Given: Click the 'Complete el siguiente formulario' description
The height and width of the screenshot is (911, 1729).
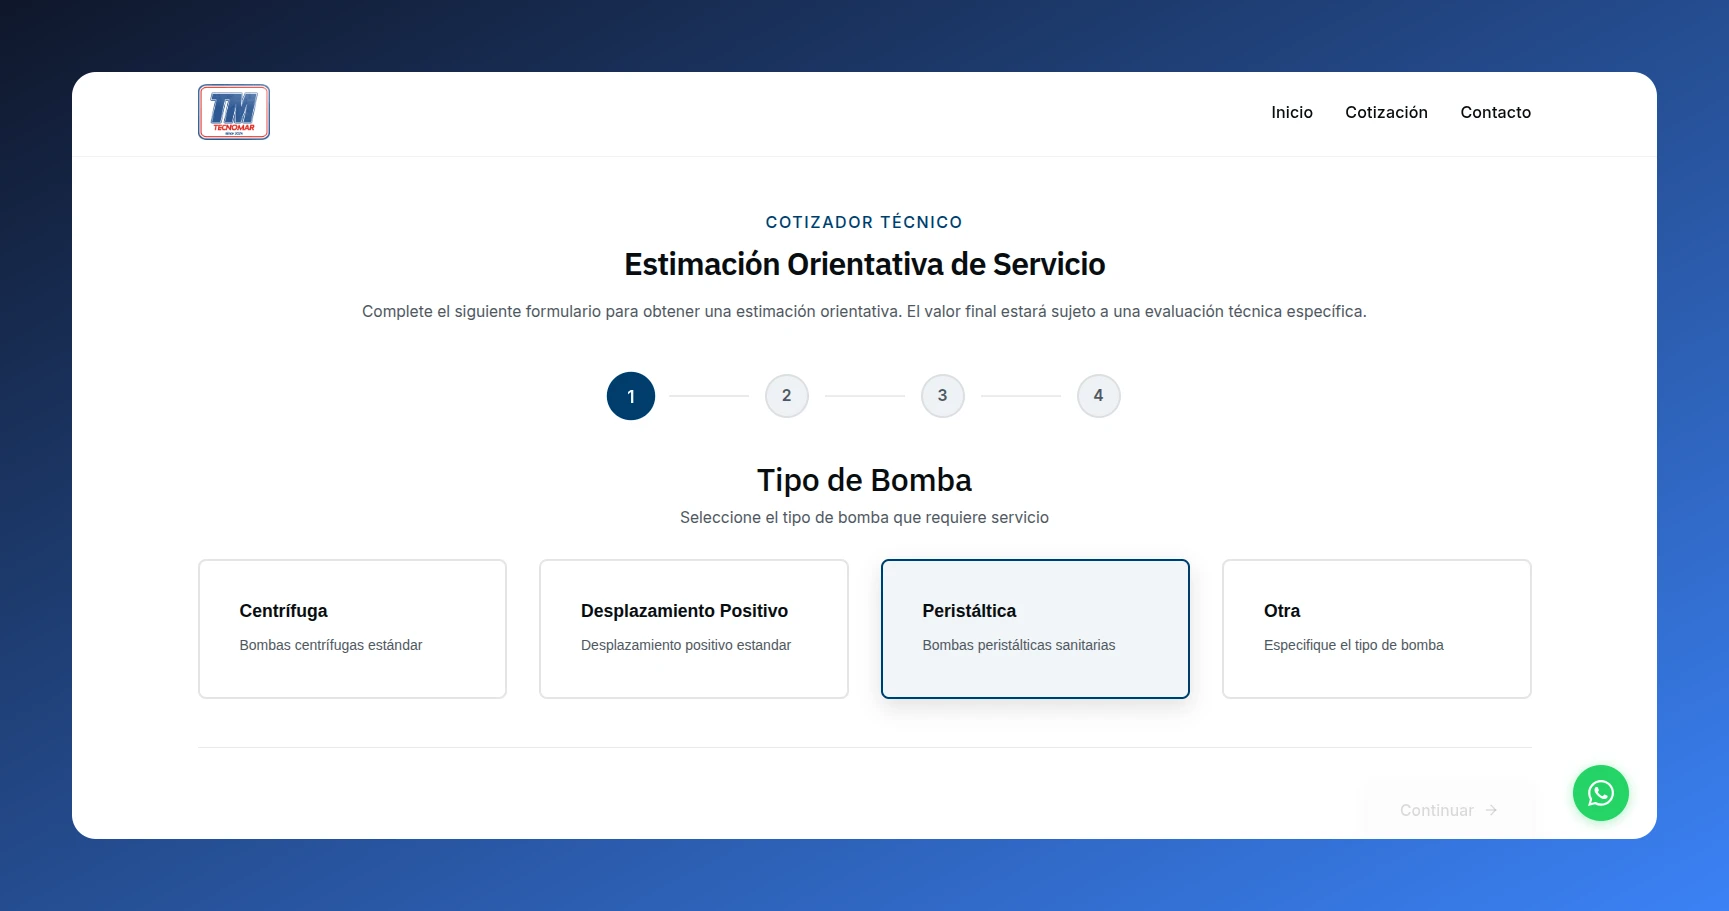Looking at the screenshot, I should click(x=864, y=311).
